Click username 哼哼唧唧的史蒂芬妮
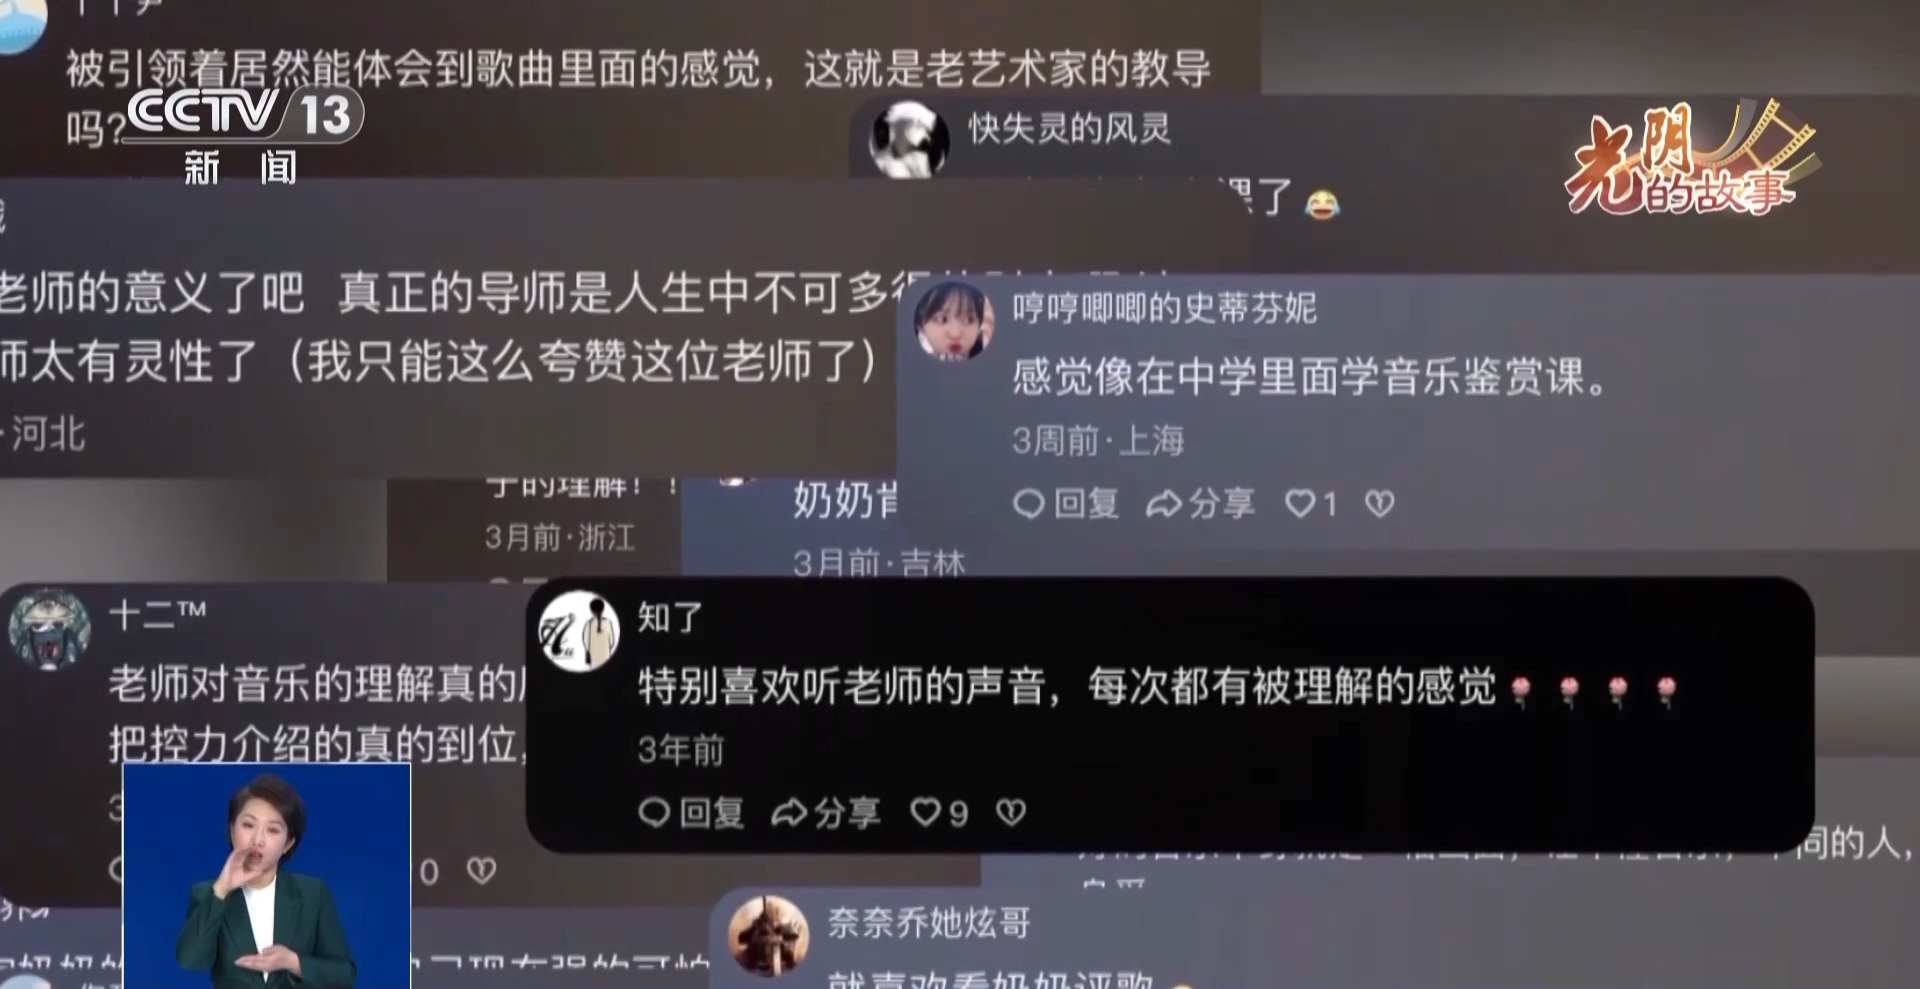This screenshot has height=989, width=1920. coord(1164,308)
